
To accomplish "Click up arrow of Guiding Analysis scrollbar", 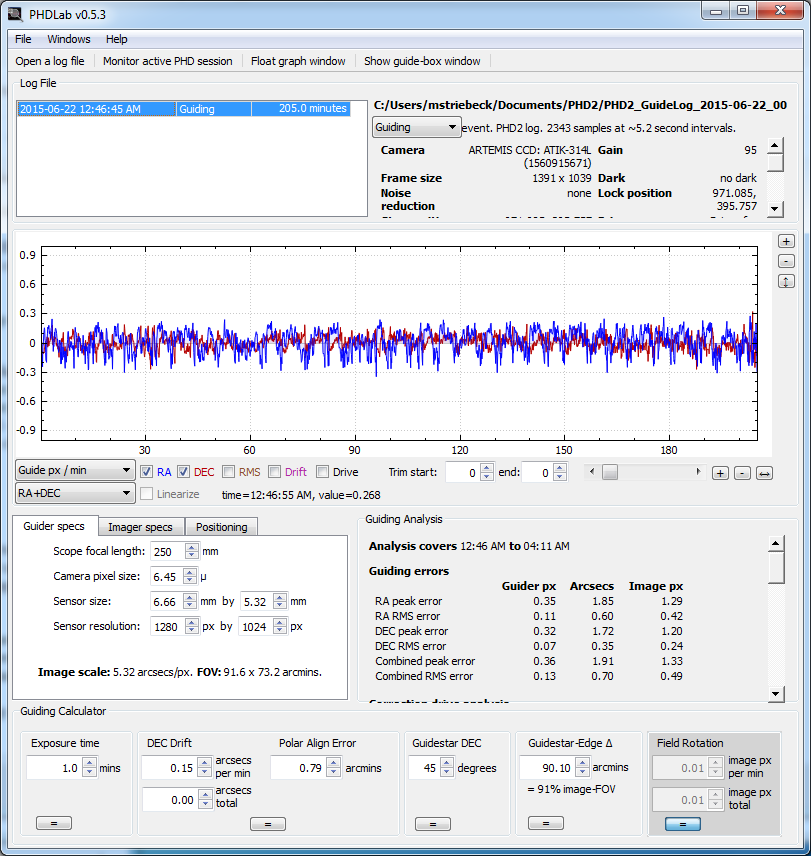I will click(776, 543).
